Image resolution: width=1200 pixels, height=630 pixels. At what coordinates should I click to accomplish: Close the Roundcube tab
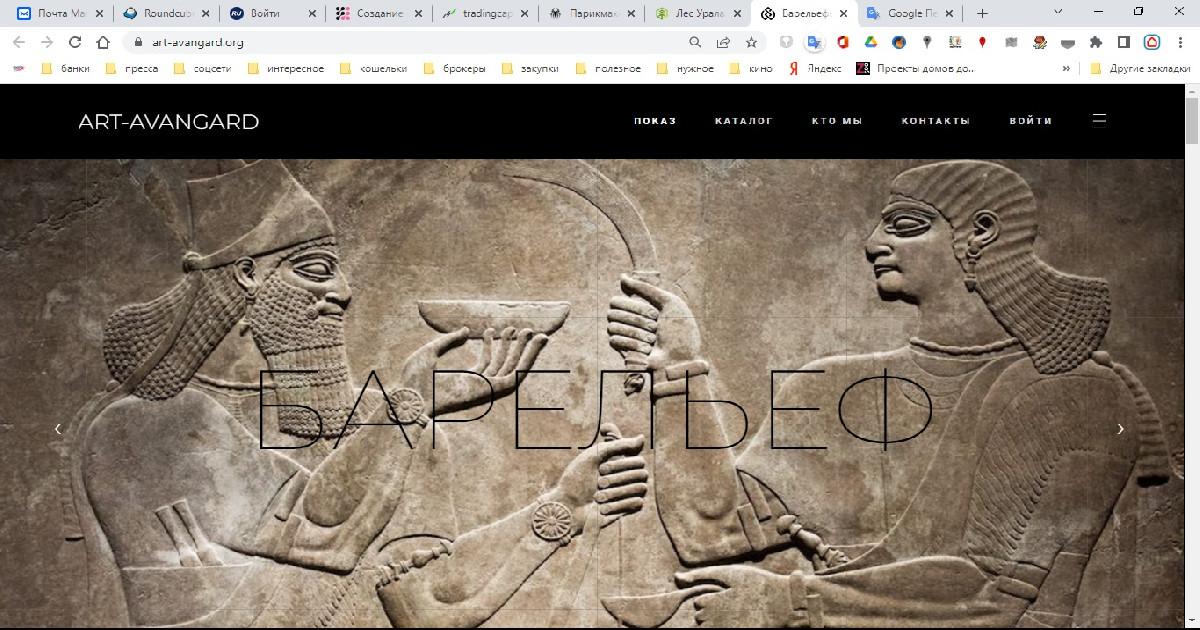pyautogui.click(x=205, y=14)
